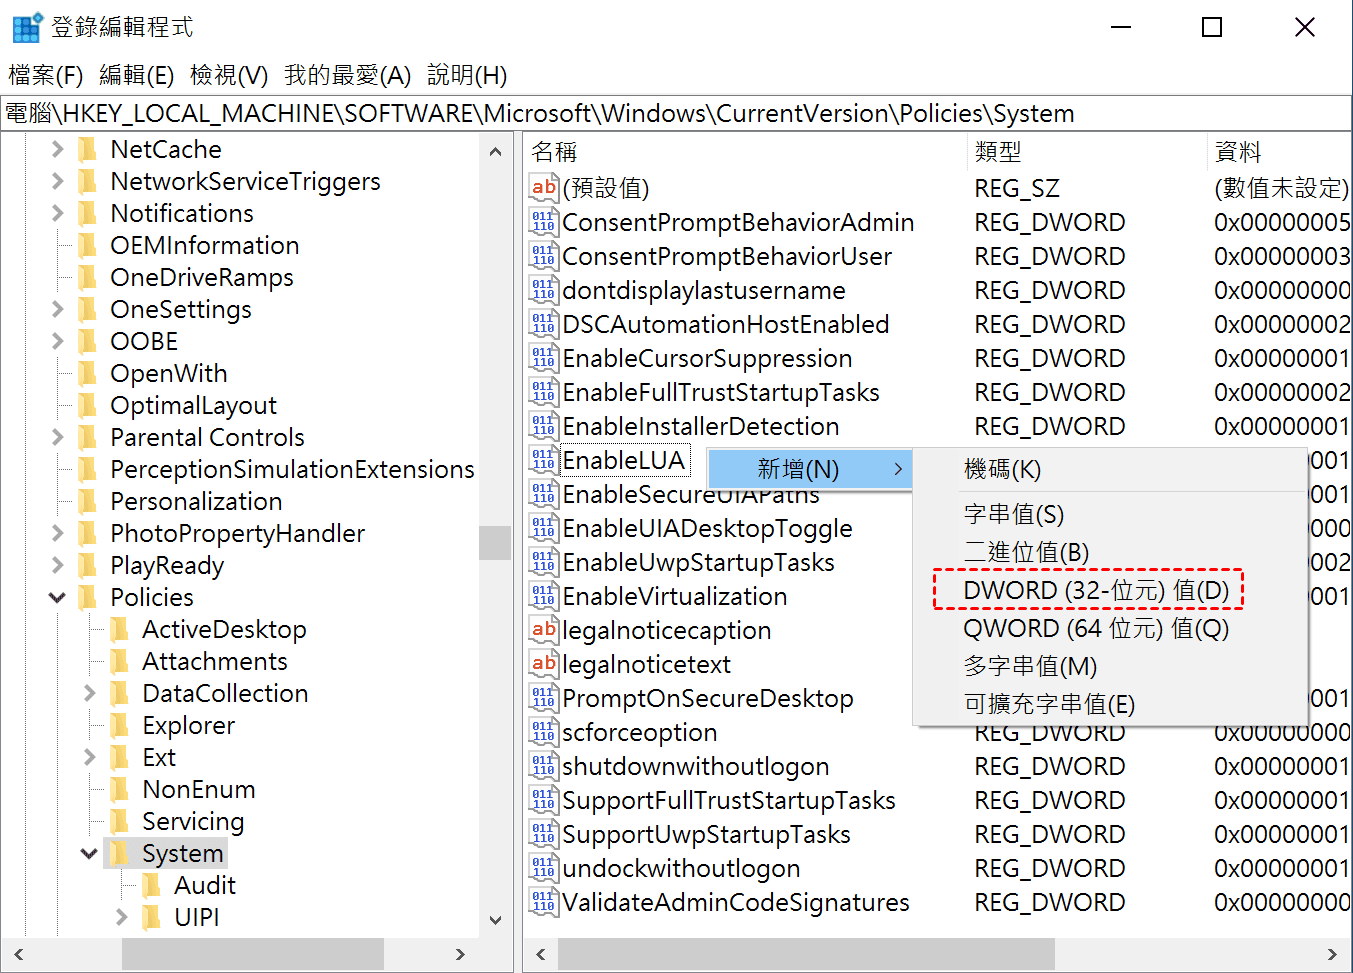Screen dimensions: 1353x973
Task: Click the EnableUwpStartupTasks value icon
Action: click(x=543, y=562)
